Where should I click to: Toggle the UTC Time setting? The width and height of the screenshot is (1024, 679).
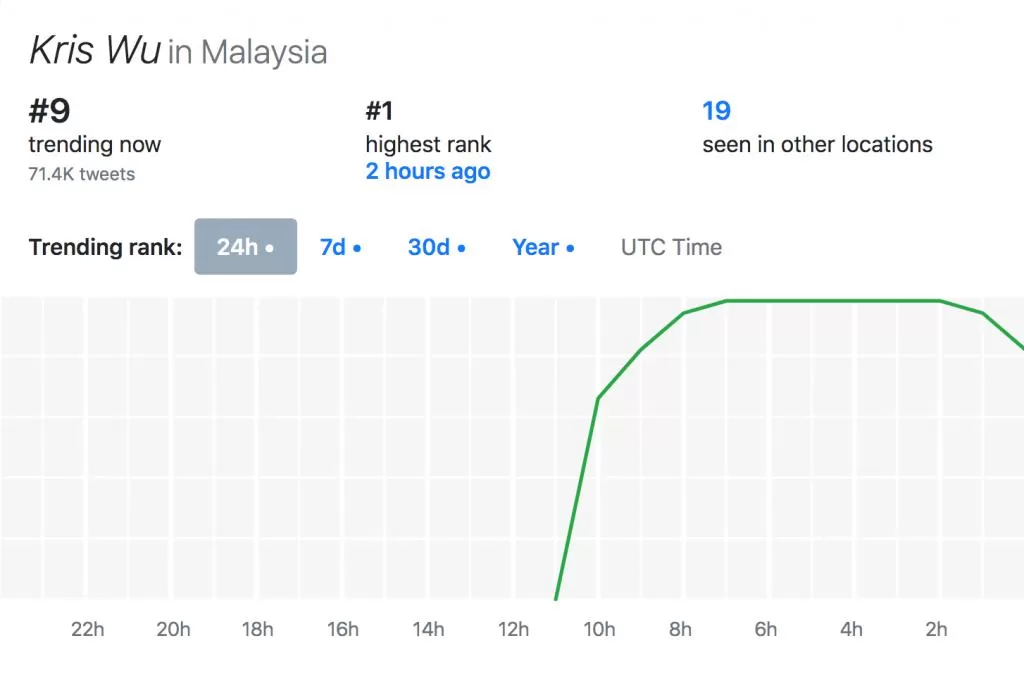671,247
